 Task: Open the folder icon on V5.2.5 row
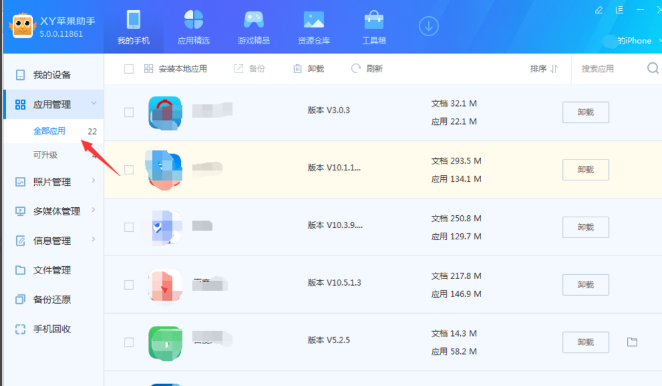click(632, 342)
